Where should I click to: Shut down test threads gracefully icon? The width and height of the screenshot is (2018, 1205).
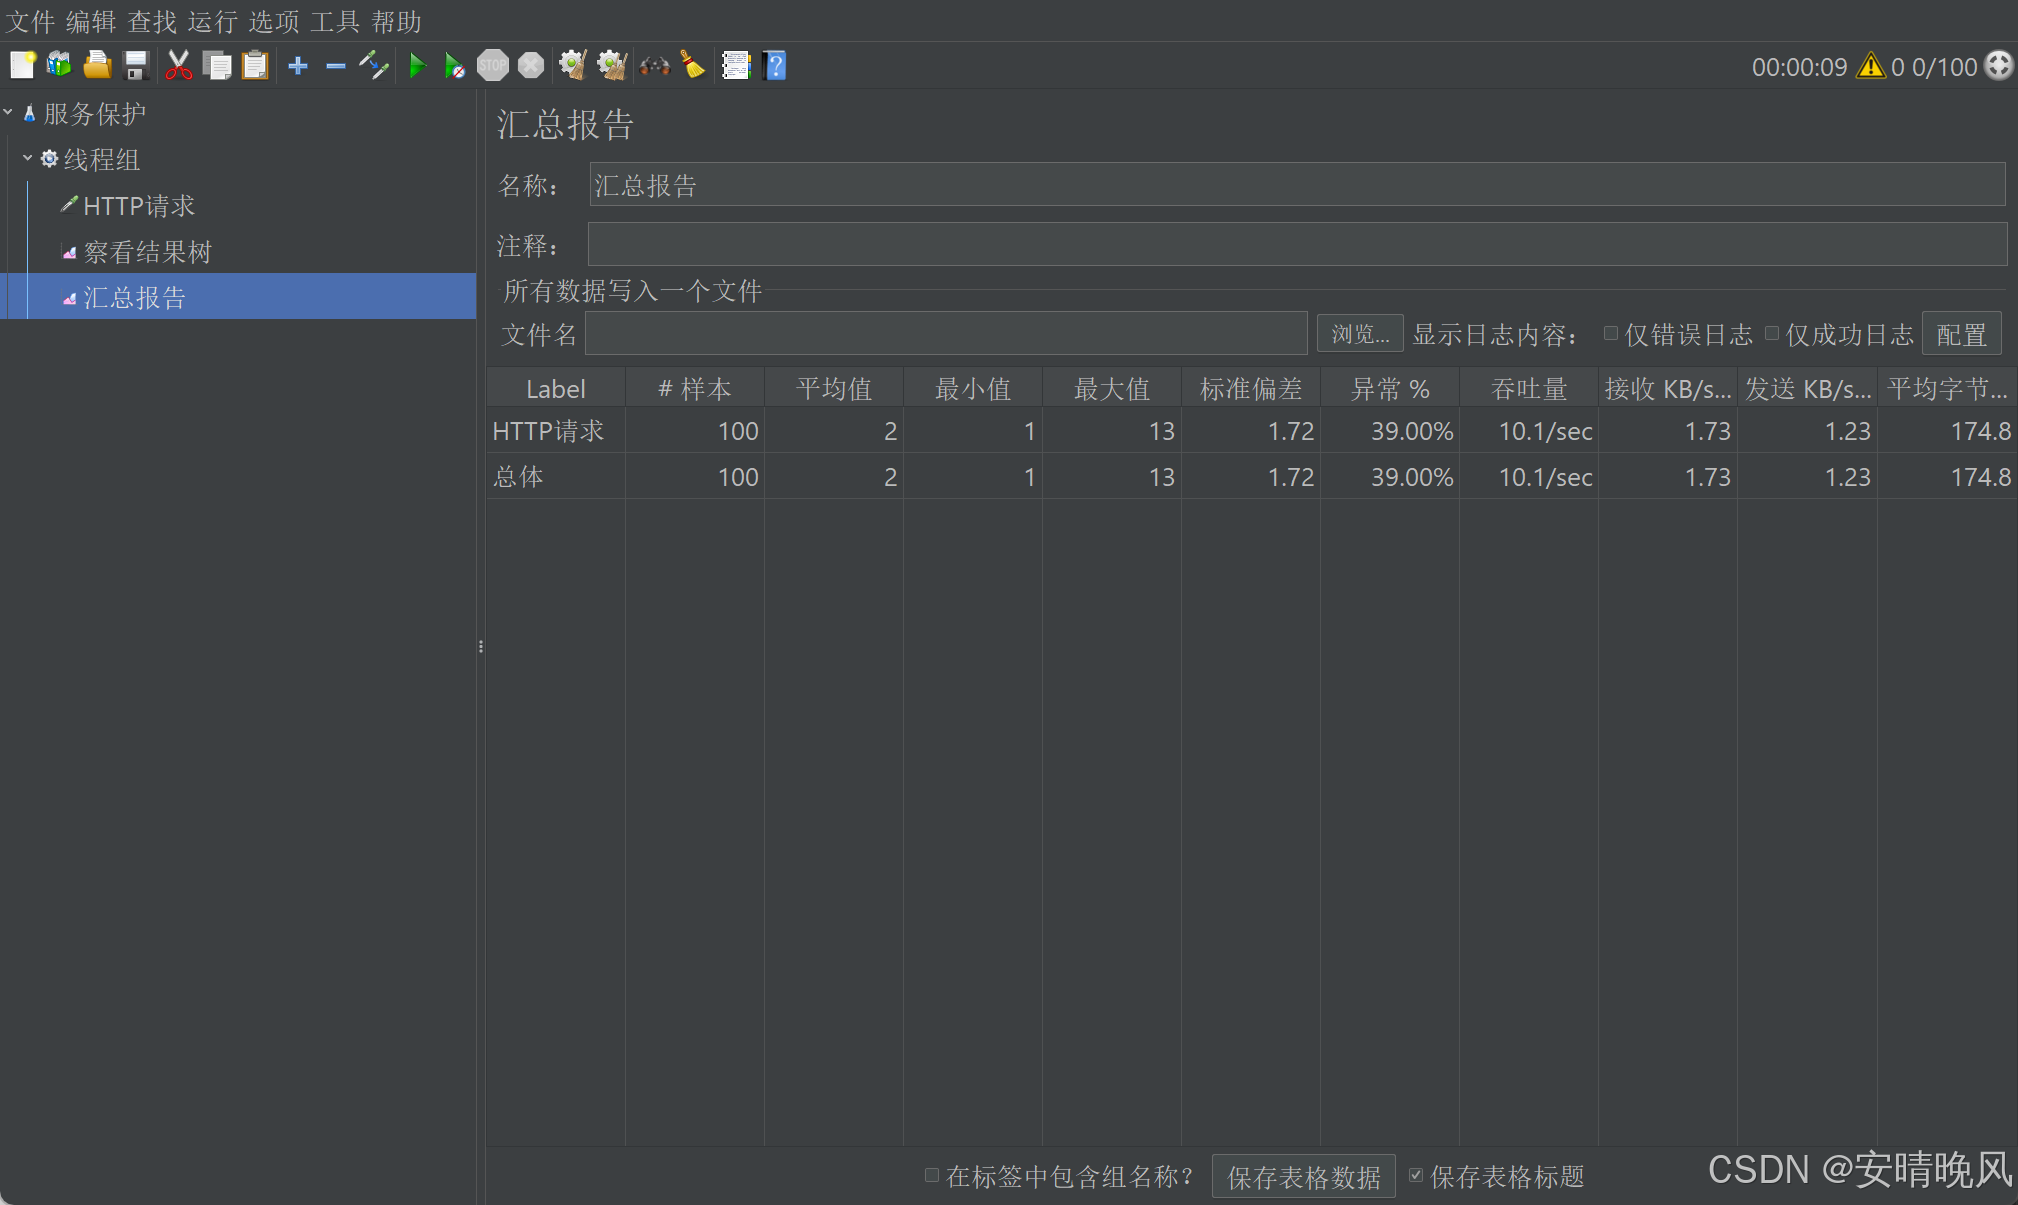[x=531, y=66]
